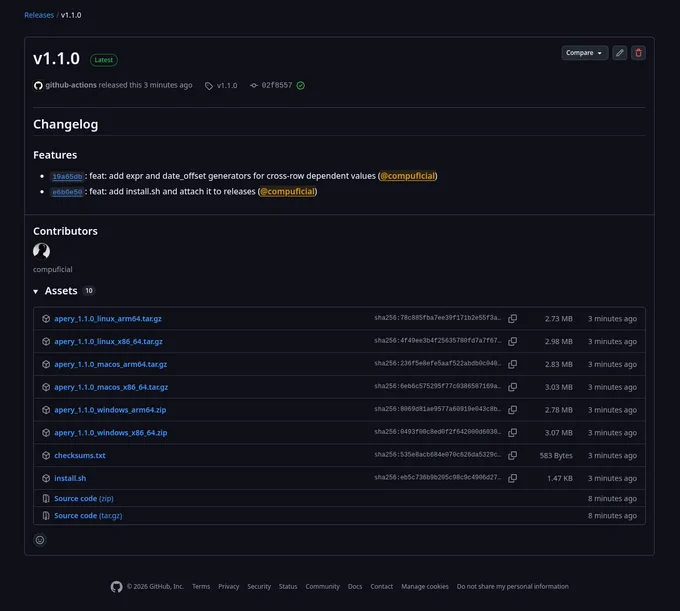The image size is (680, 611).
Task: Copy sha256 of windows_x86_64 zip
Action: coord(512,433)
